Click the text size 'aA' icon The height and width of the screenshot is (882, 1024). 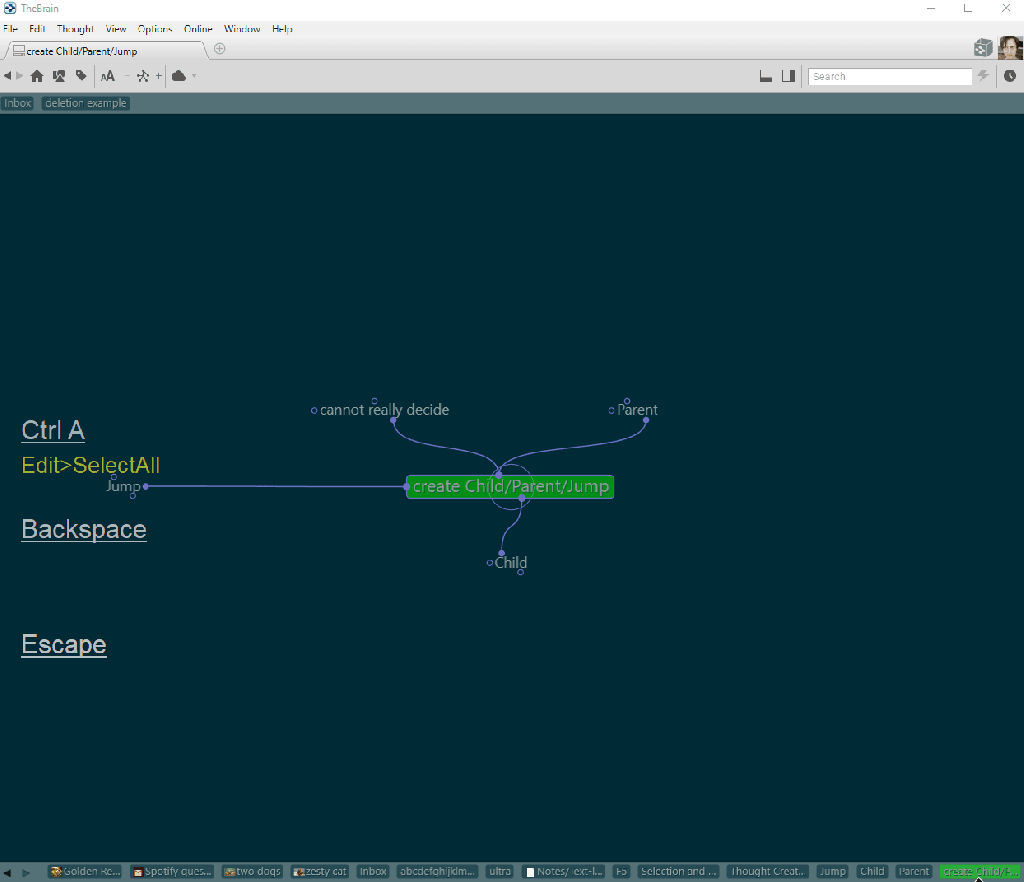pyautogui.click(x=108, y=76)
